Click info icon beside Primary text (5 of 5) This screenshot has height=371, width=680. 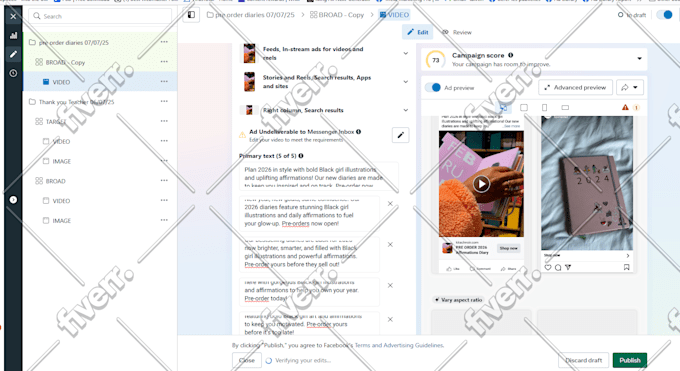(x=301, y=156)
